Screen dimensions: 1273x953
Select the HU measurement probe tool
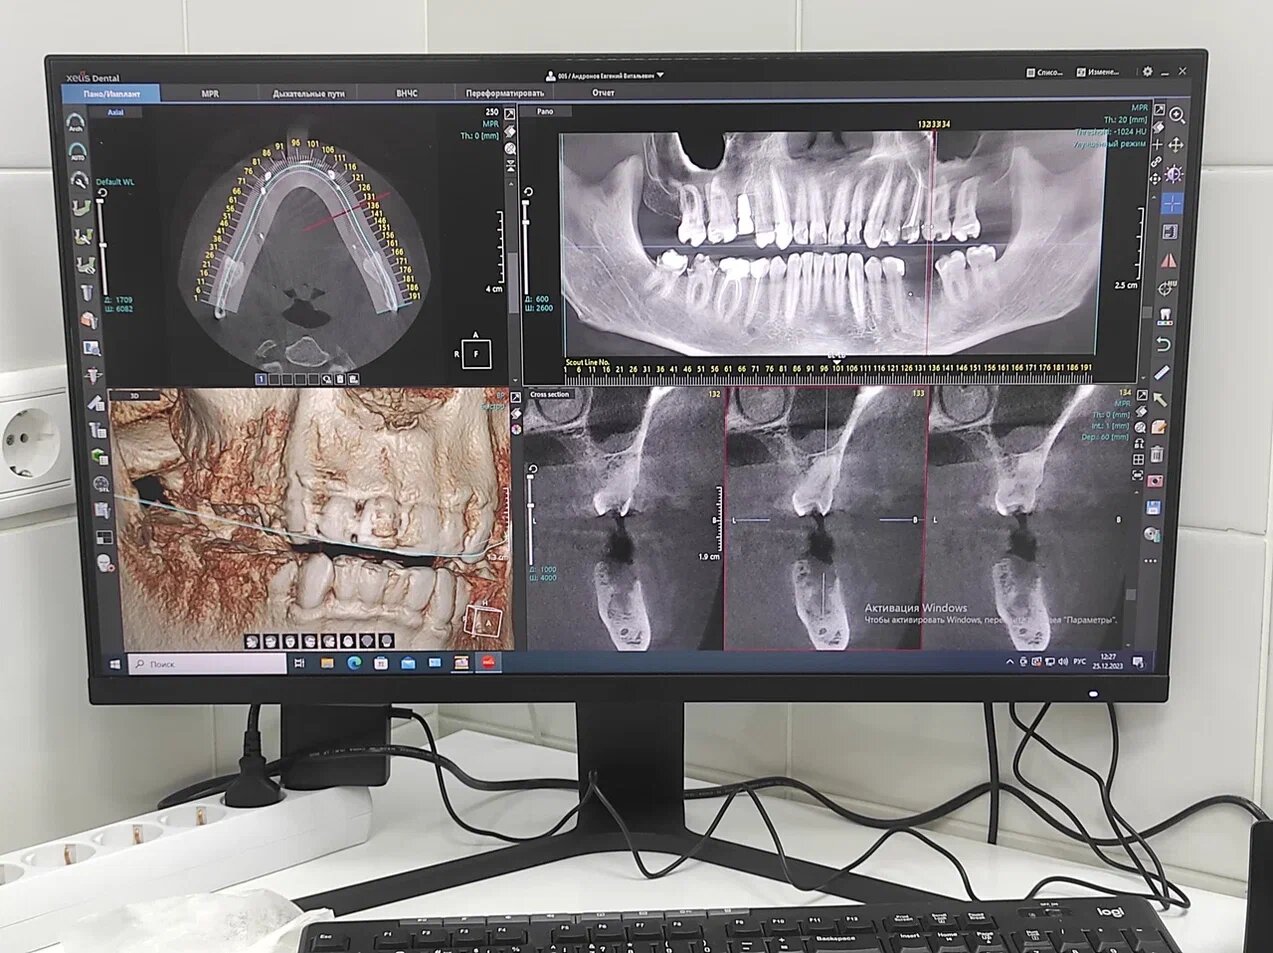[x=1167, y=288]
